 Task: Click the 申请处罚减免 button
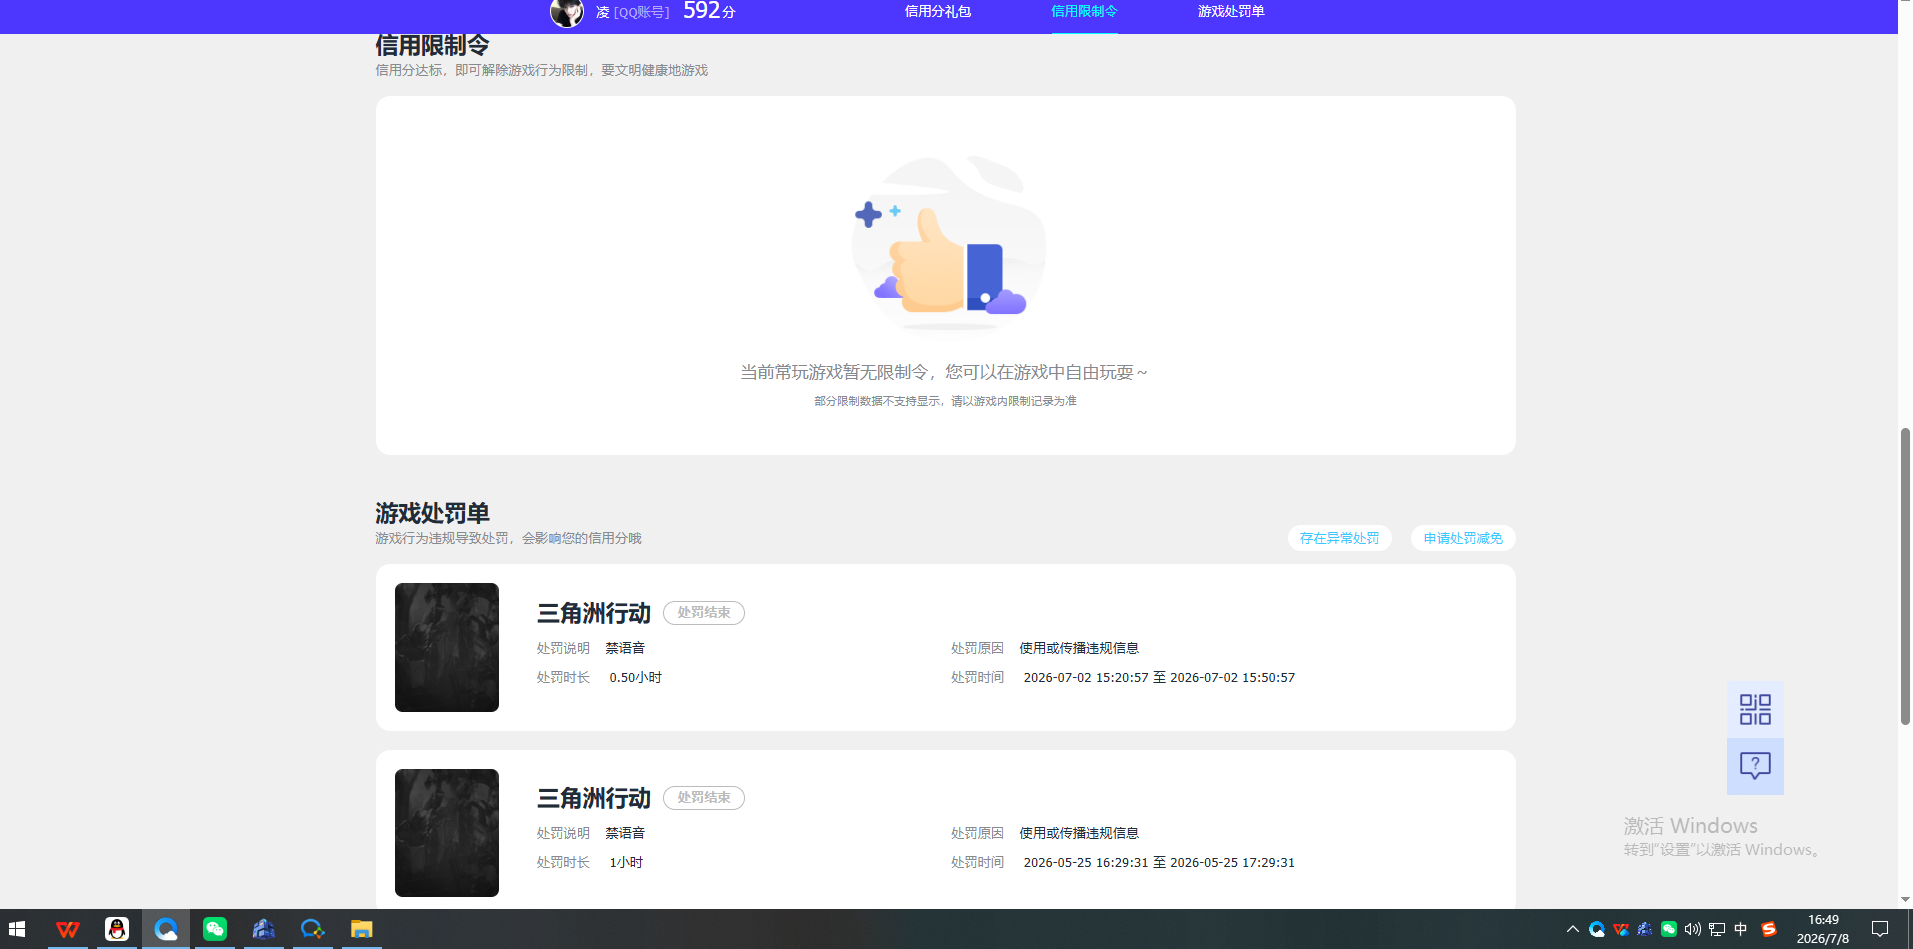click(1463, 538)
